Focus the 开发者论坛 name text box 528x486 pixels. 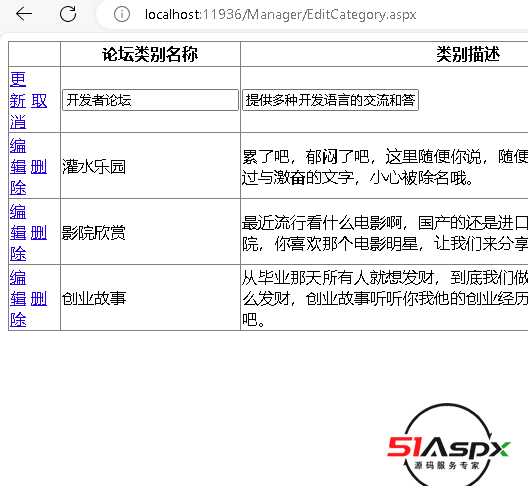150,100
